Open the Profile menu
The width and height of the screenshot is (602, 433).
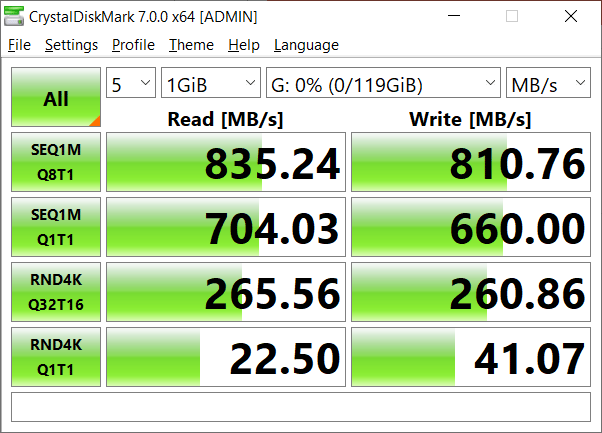133,45
